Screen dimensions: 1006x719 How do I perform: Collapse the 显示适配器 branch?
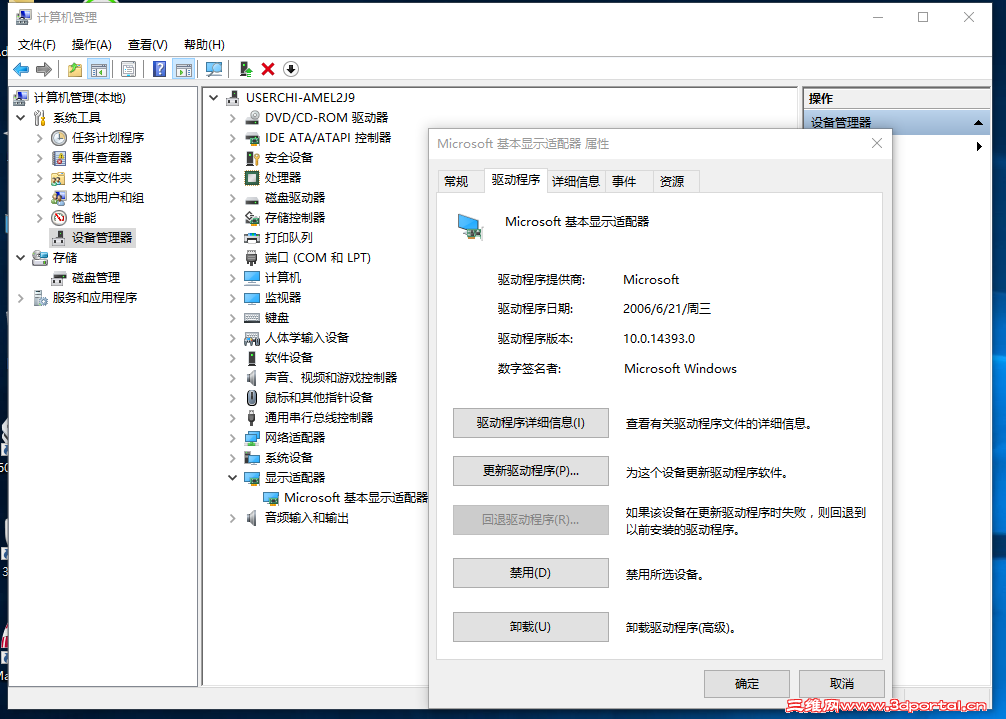click(x=233, y=477)
